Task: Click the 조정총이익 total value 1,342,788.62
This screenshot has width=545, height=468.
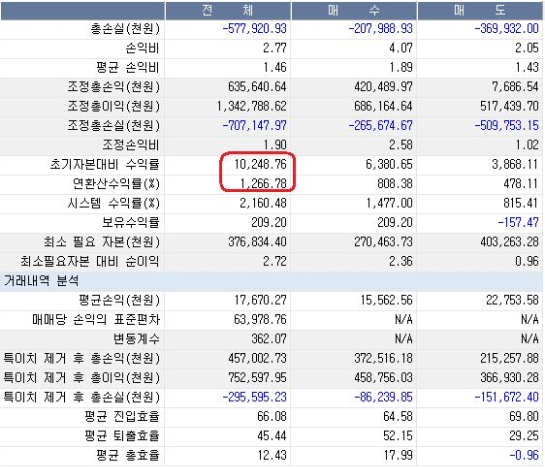Action: tap(252, 106)
